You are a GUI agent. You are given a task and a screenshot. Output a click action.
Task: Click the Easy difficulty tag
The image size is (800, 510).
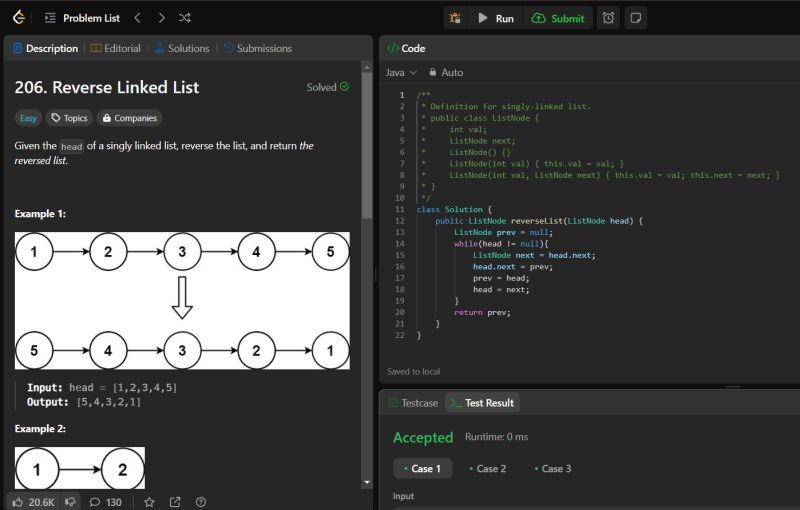(x=28, y=118)
